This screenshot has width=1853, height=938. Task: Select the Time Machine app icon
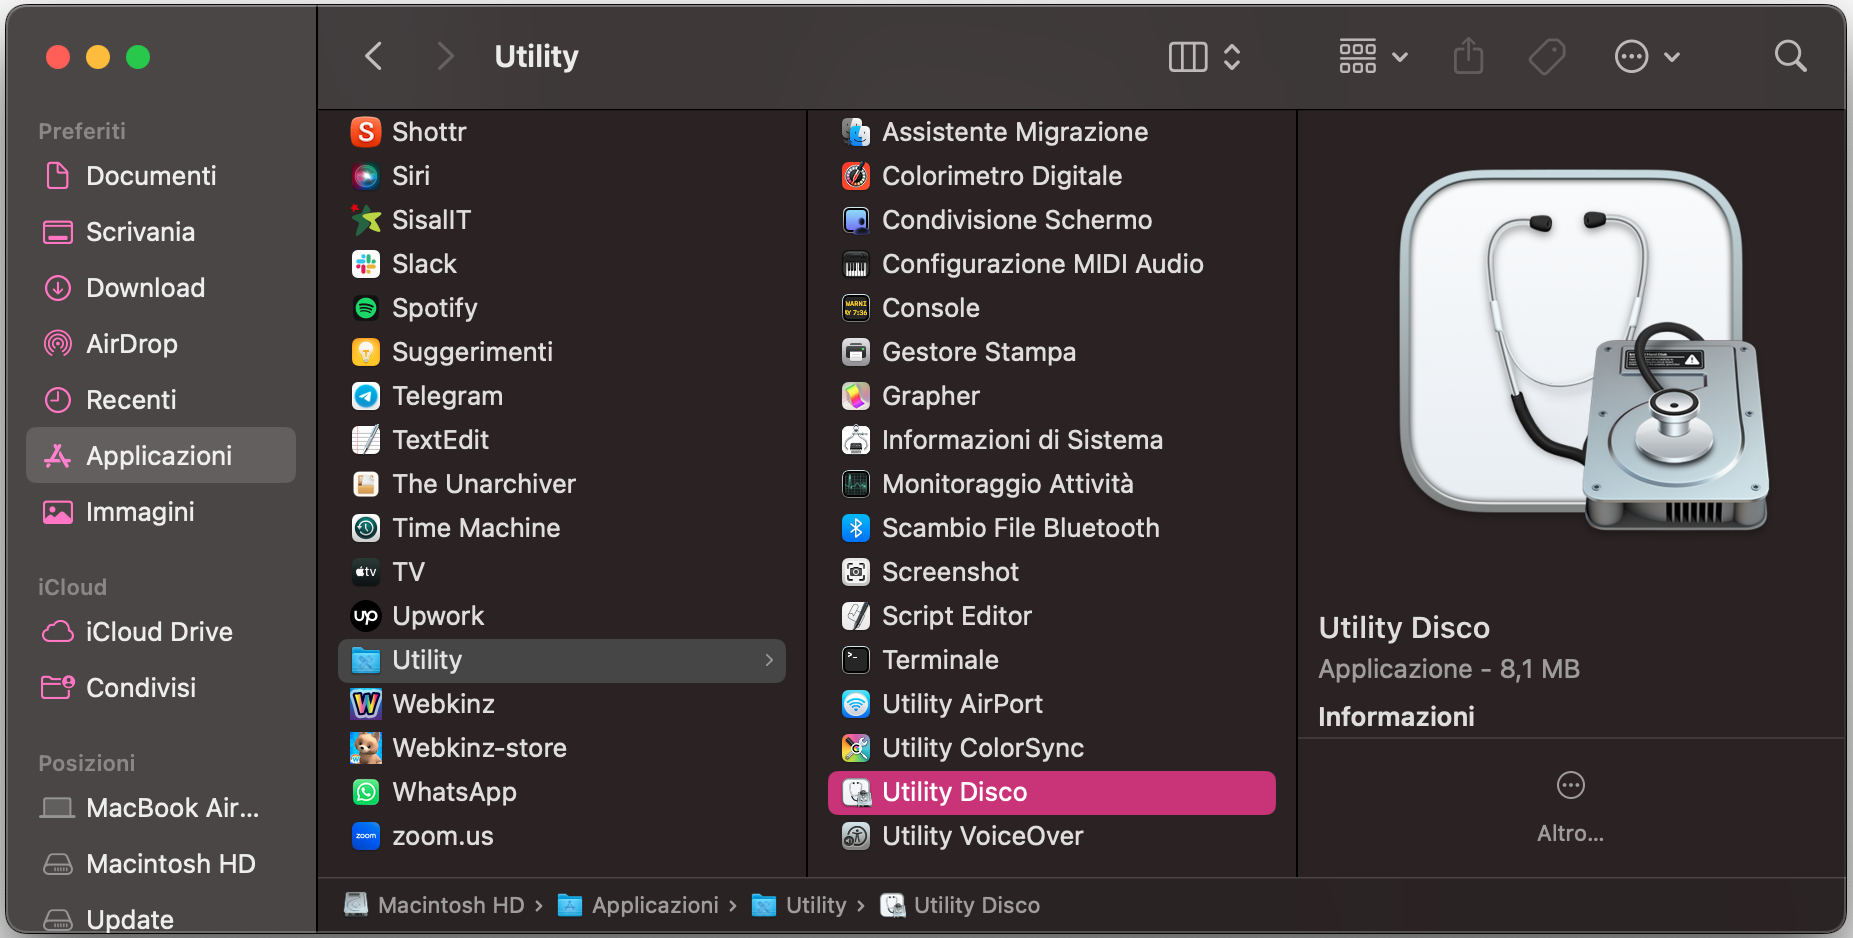tap(366, 528)
